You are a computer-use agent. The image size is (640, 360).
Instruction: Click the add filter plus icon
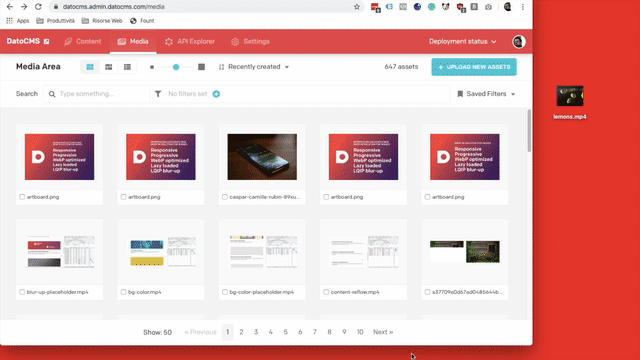click(216, 94)
